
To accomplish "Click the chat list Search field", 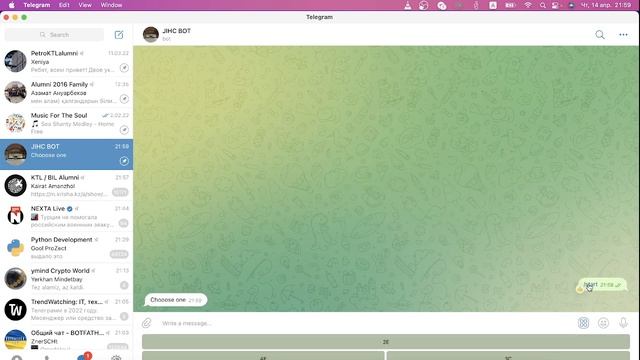I will [54, 35].
